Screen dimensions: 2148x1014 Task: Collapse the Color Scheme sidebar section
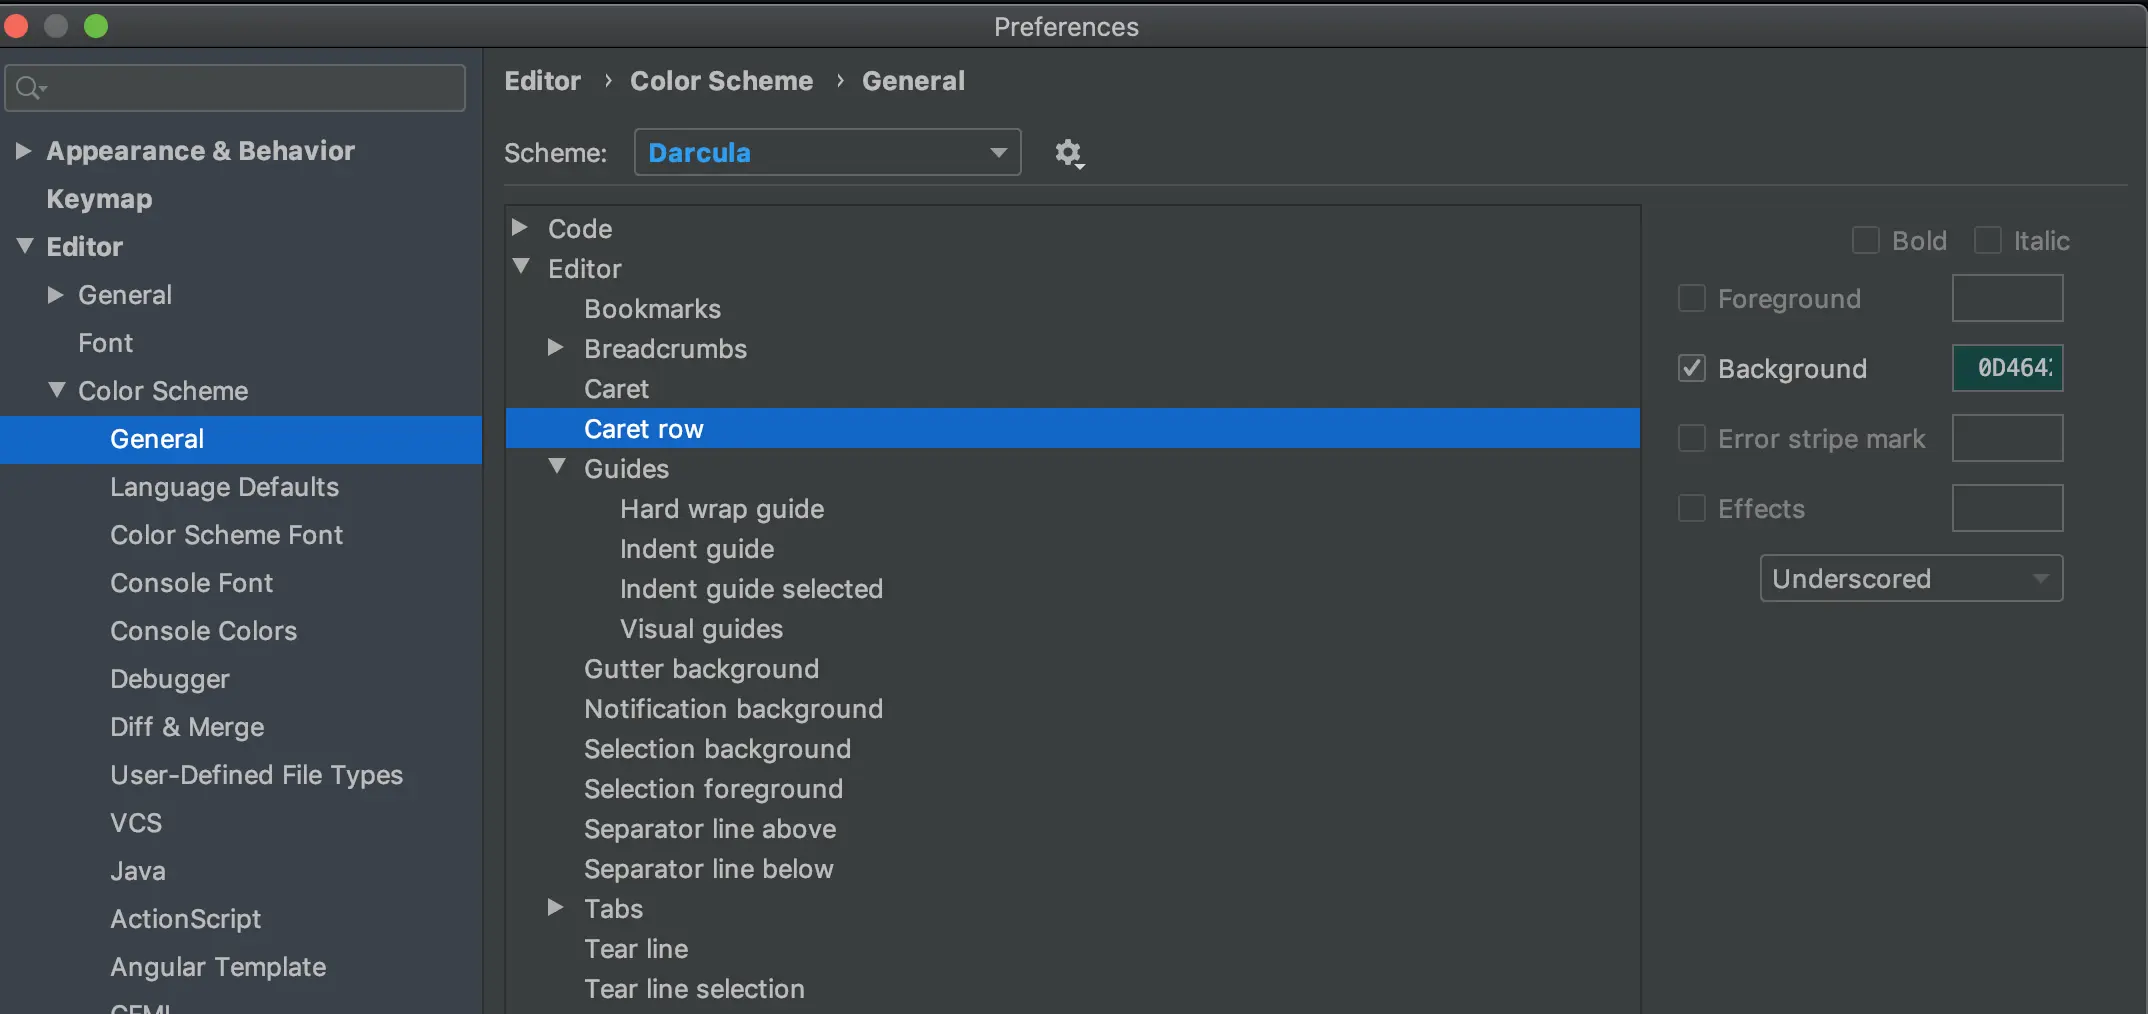tap(57, 390)
